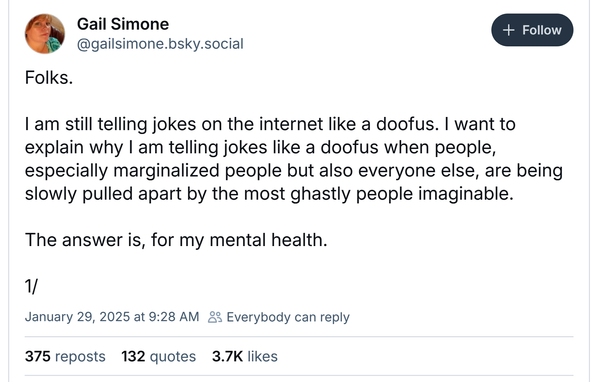Click the word 'likes' in engagement row
The height and width of the screenshot is (382, 602).
point(262,356)
